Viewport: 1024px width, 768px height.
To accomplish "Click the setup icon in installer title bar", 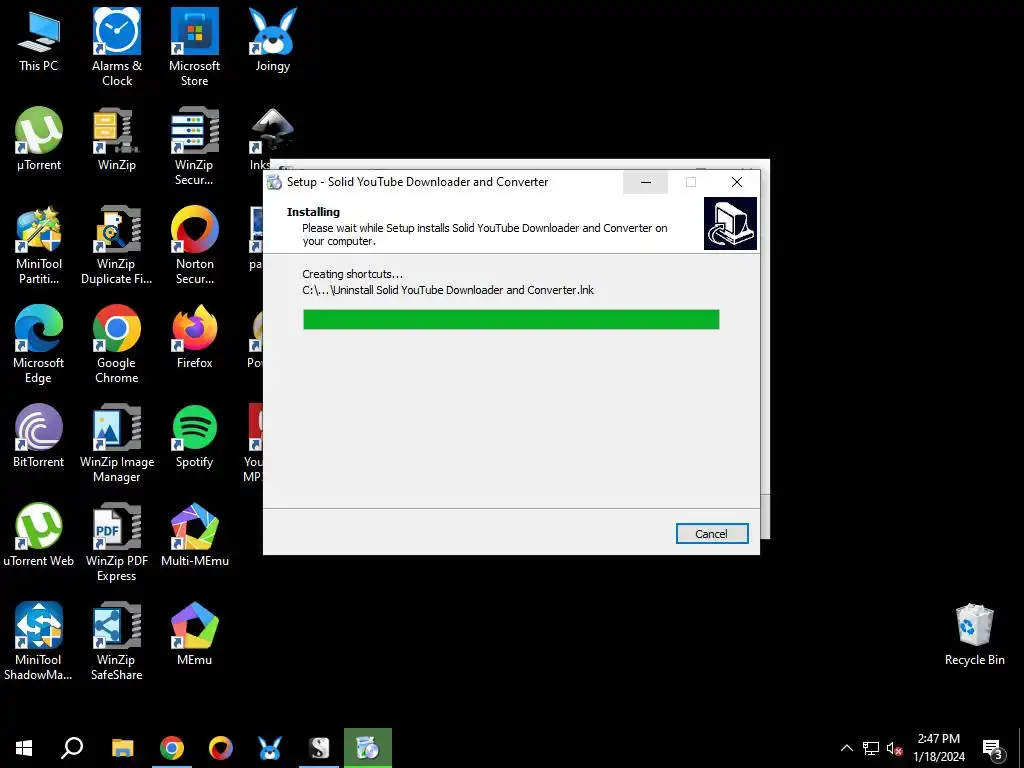I will click(275, 182).
